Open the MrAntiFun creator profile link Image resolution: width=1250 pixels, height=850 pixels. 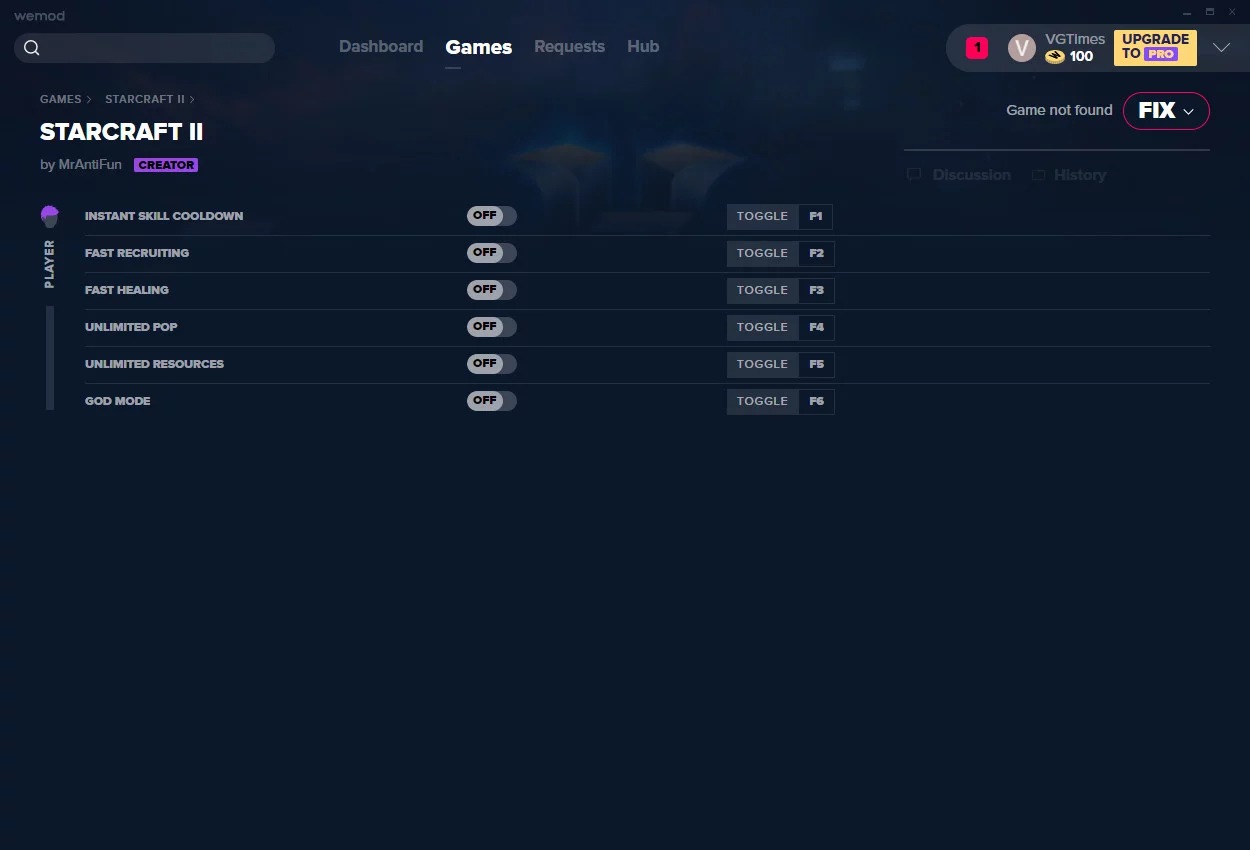[90, 165]
